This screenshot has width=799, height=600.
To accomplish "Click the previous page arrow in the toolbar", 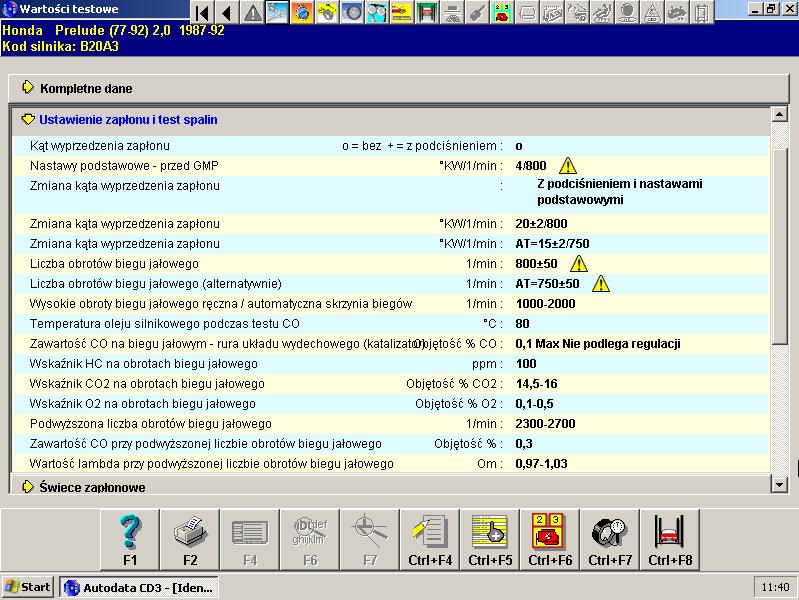I will (x=227, y=13).
